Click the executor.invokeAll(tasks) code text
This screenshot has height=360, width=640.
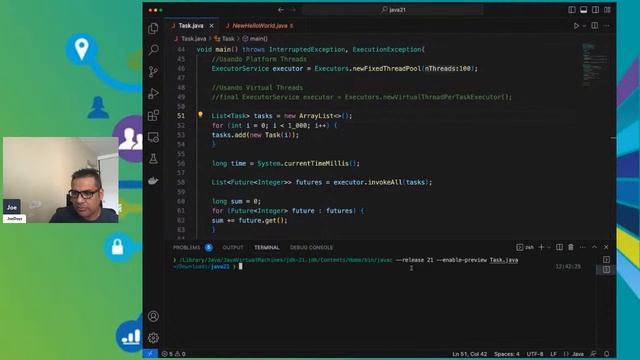[x=382, y=182]
